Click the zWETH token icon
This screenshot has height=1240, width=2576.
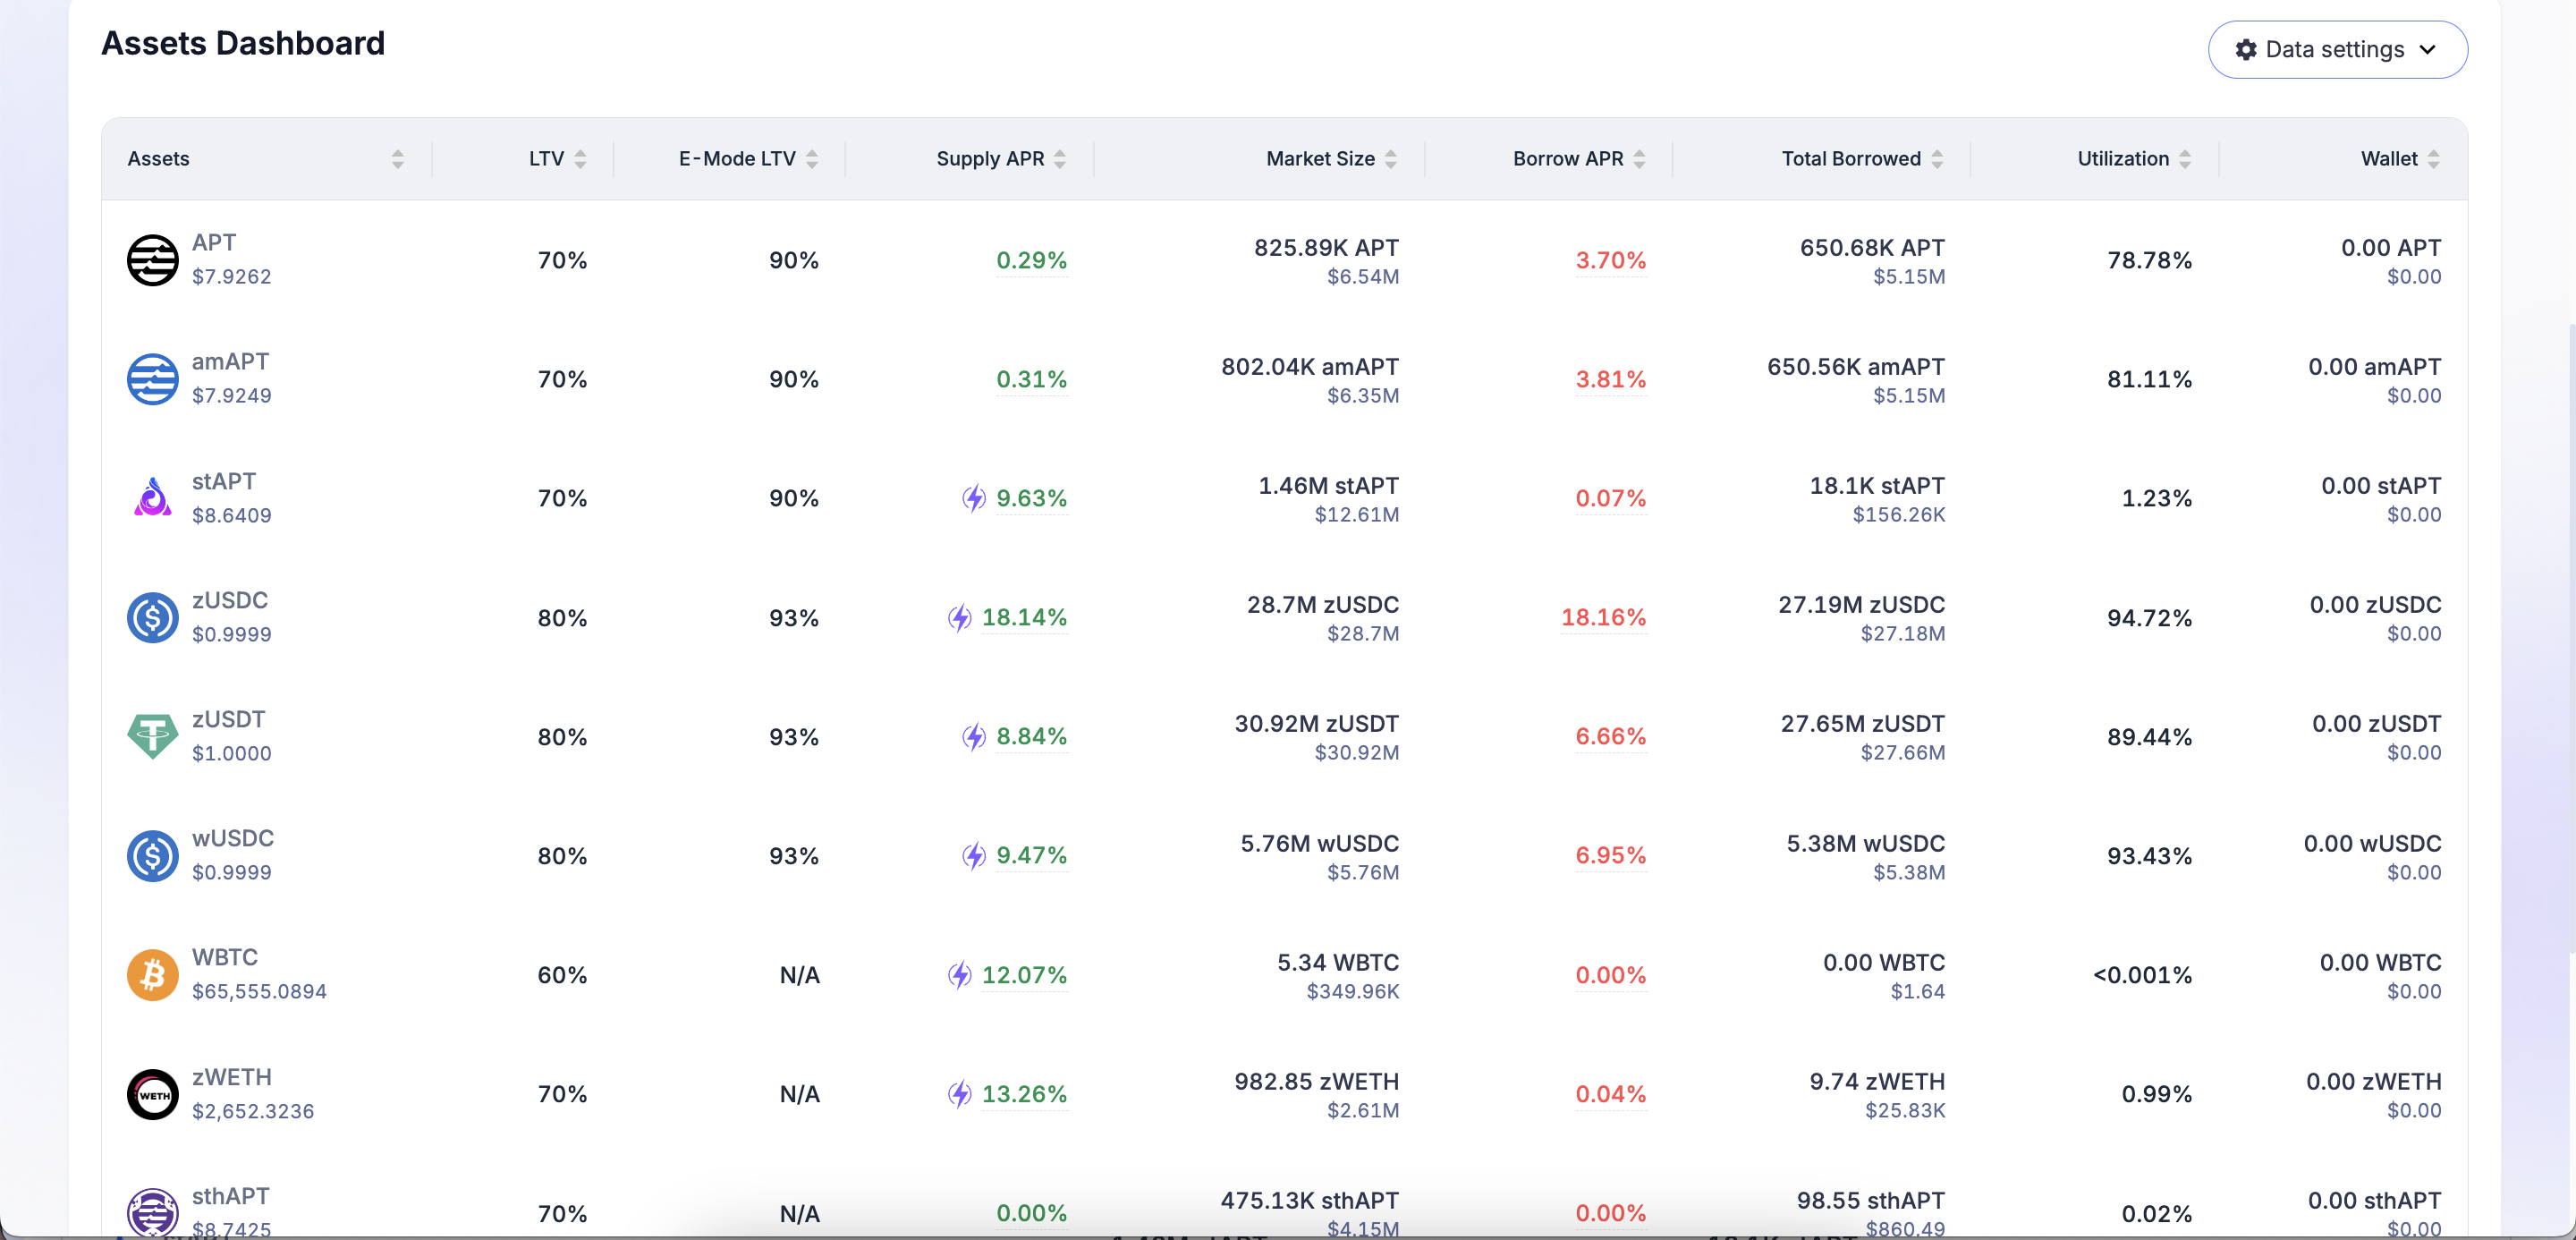(152, 1094)
